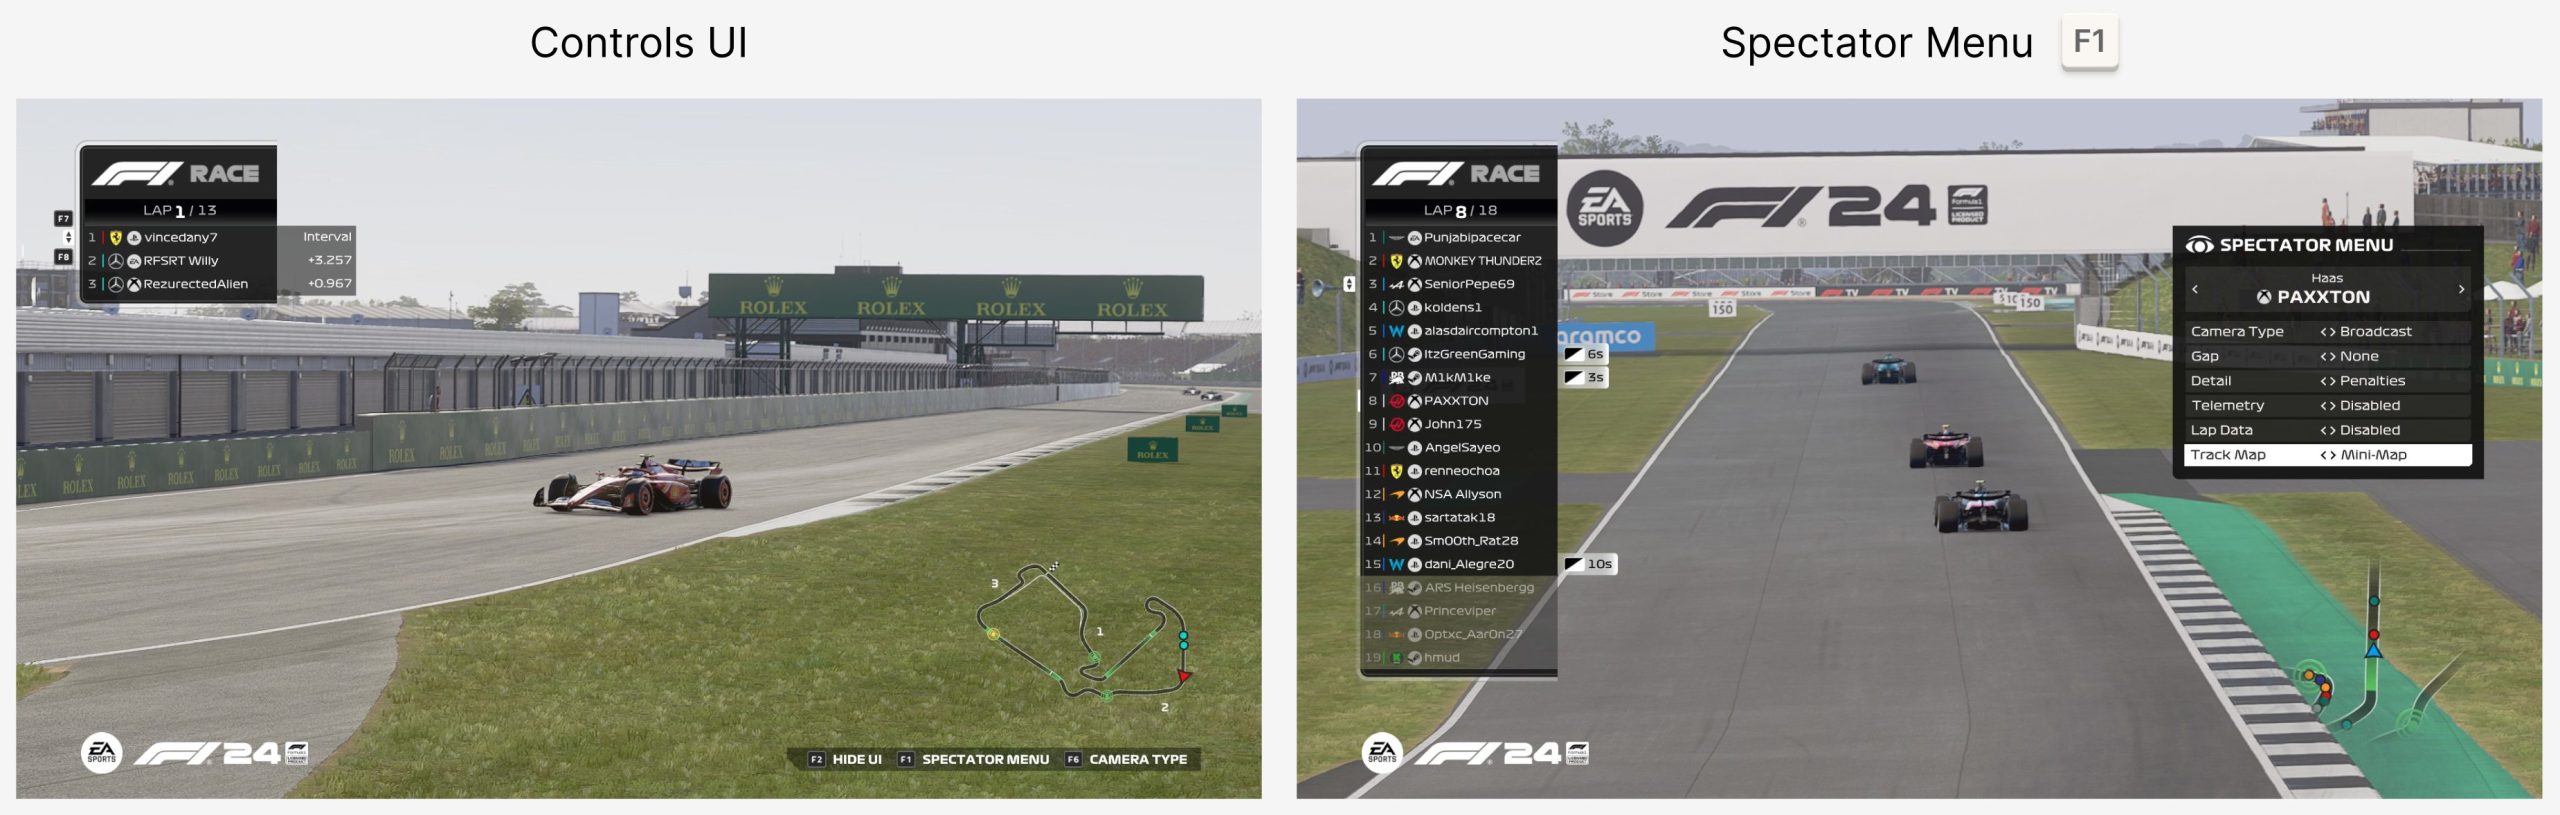Click the Alpine logo next to SeniorPepe69
2560x815 pixels.
click(x=1396, y=284)
